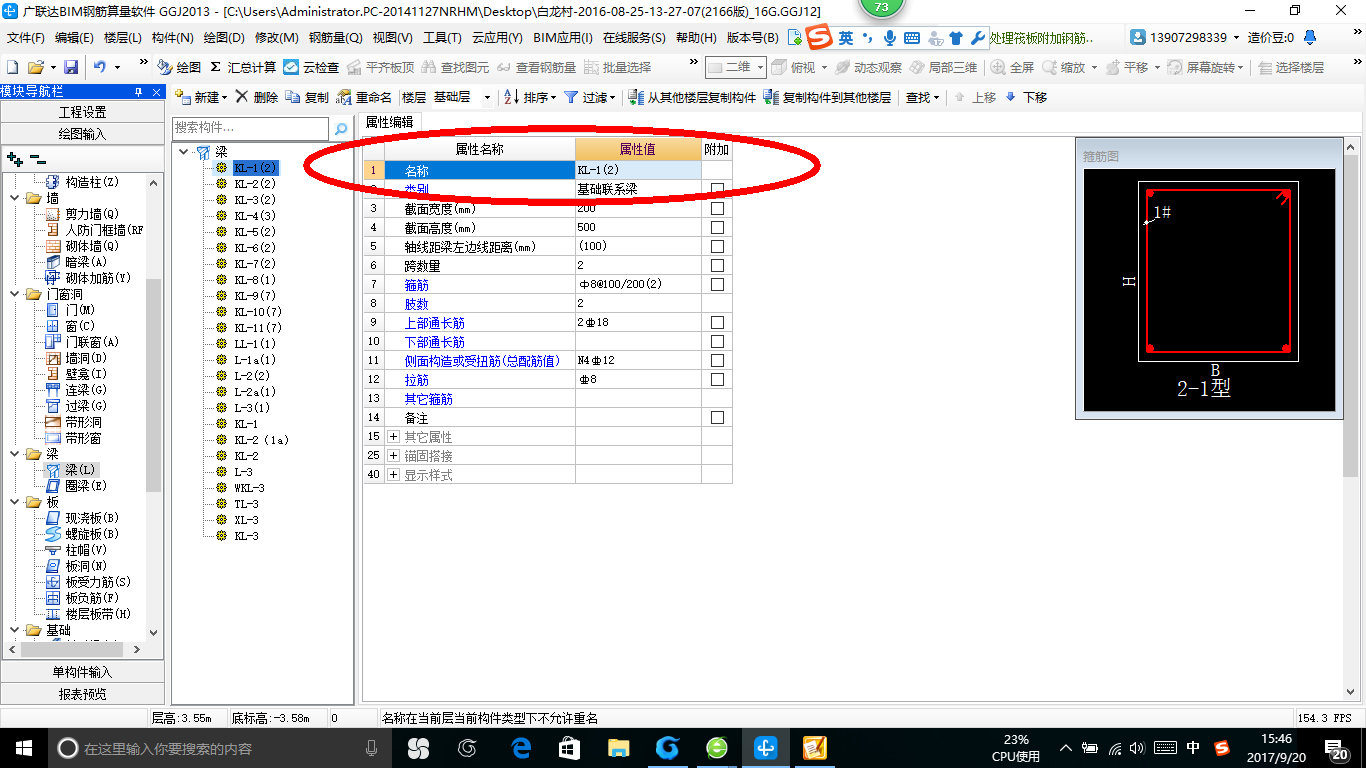Click 从其他楼层复制构件
Screen dimensions: 1366x768
[692, 97]
